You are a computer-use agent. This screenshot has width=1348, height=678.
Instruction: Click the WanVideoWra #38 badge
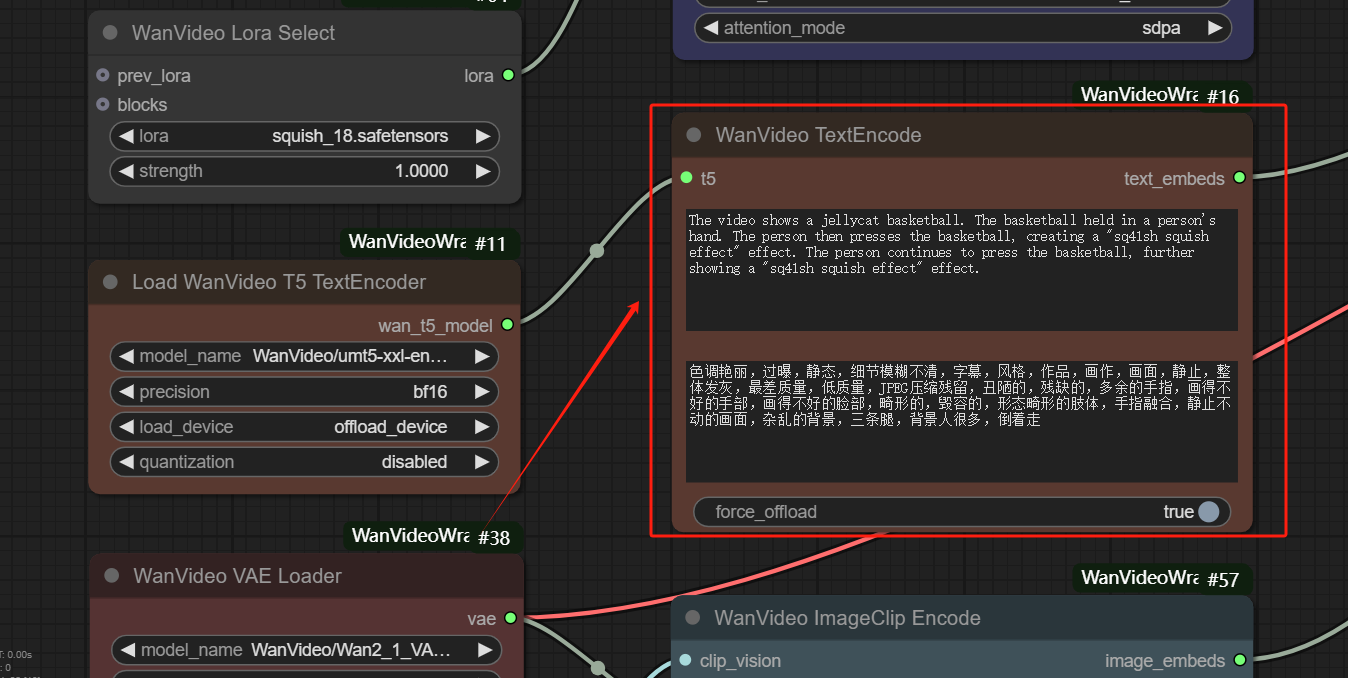click(x=431, y=536)
